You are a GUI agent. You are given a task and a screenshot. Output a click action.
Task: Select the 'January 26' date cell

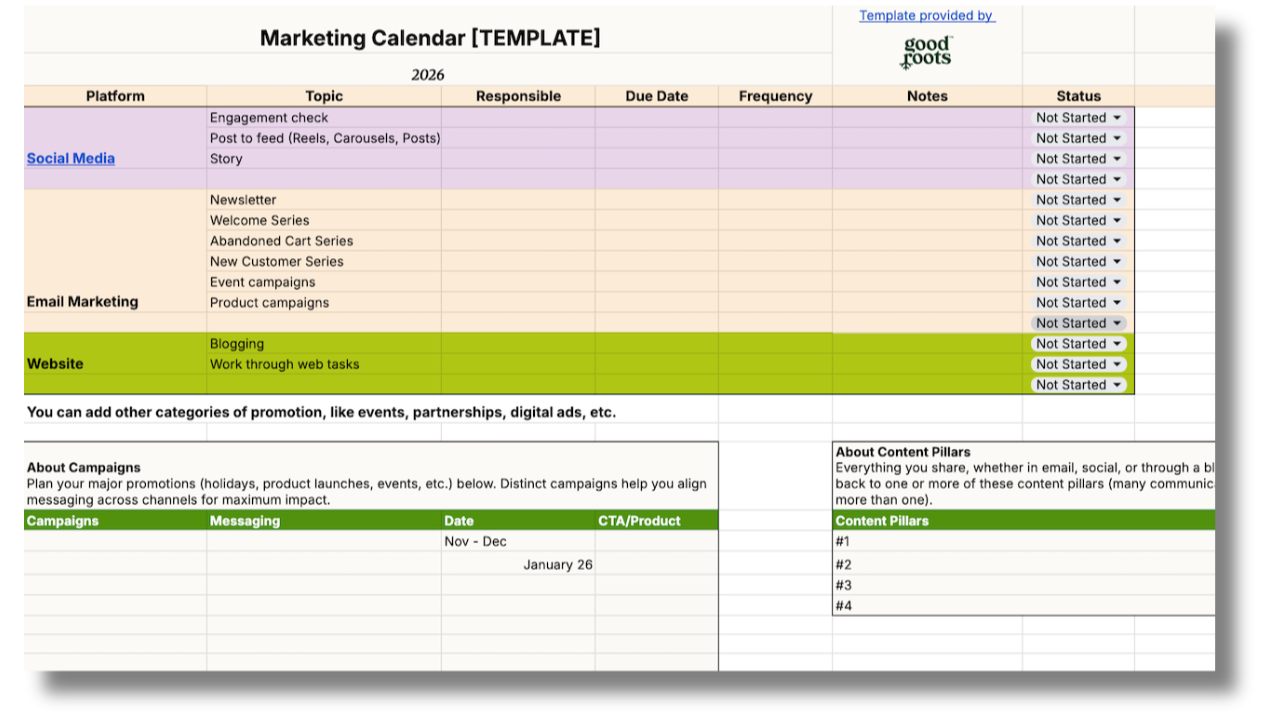point(517,564)
